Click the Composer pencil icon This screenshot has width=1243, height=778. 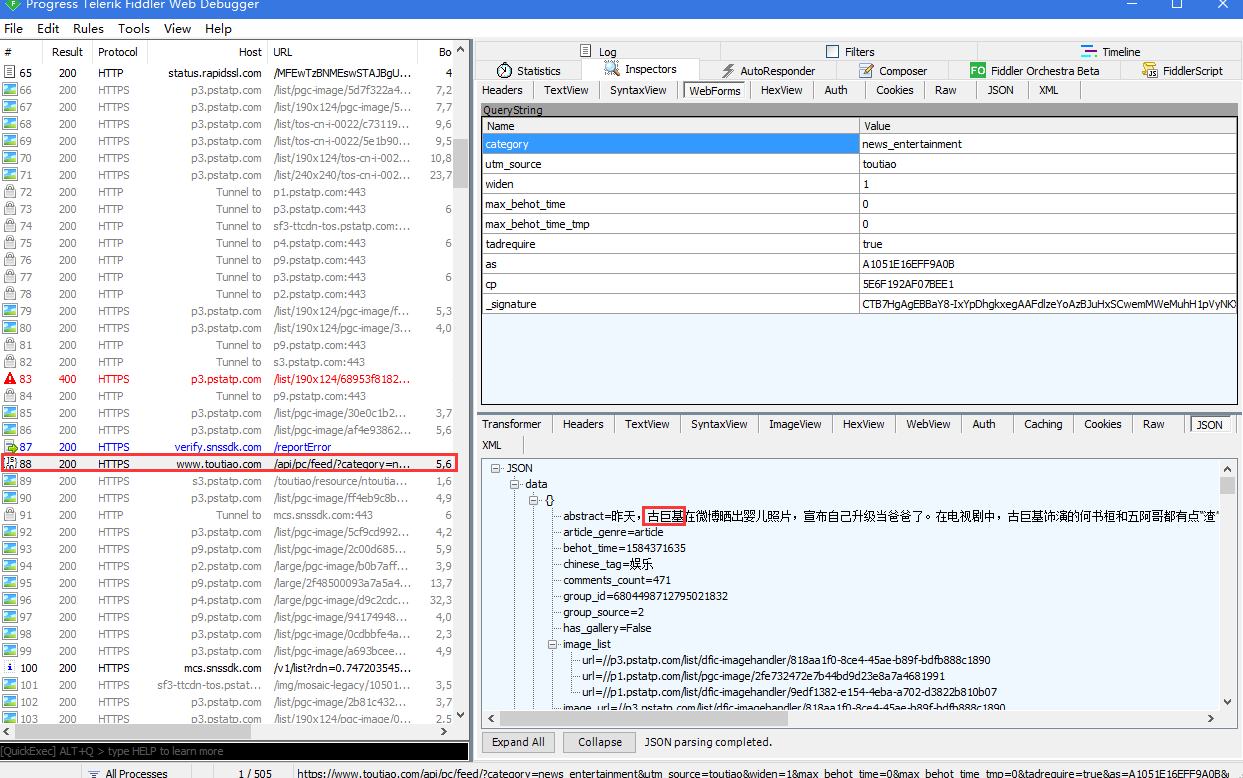[866, 71]
